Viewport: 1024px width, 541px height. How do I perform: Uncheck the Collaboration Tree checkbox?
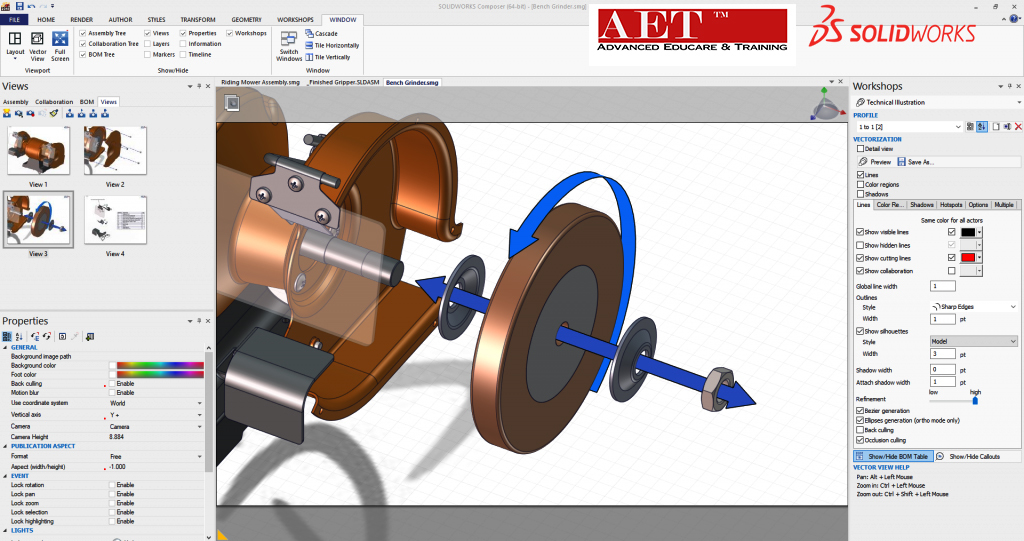(x=83, y=44)
